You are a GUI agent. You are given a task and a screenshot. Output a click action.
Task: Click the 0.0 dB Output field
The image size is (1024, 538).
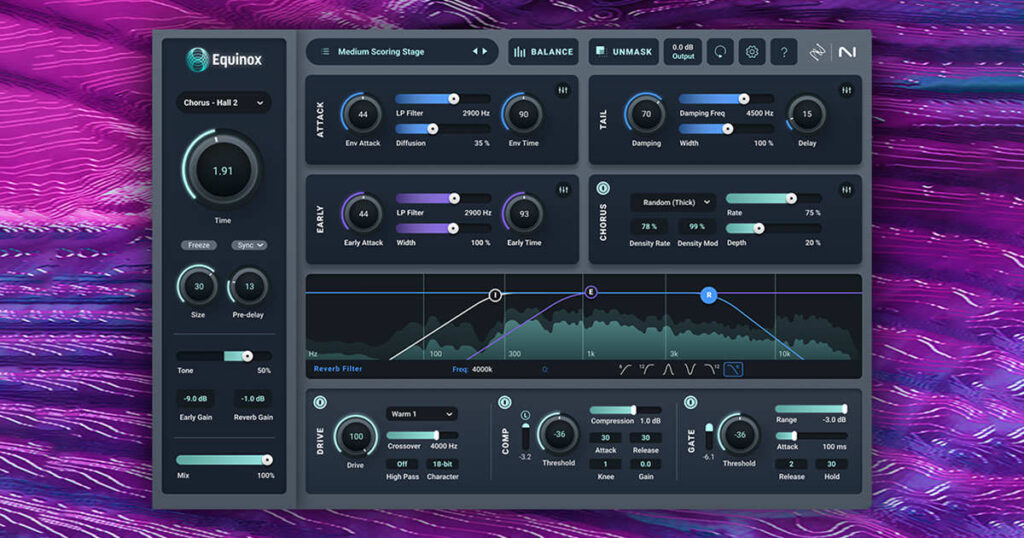coord(682,52)
